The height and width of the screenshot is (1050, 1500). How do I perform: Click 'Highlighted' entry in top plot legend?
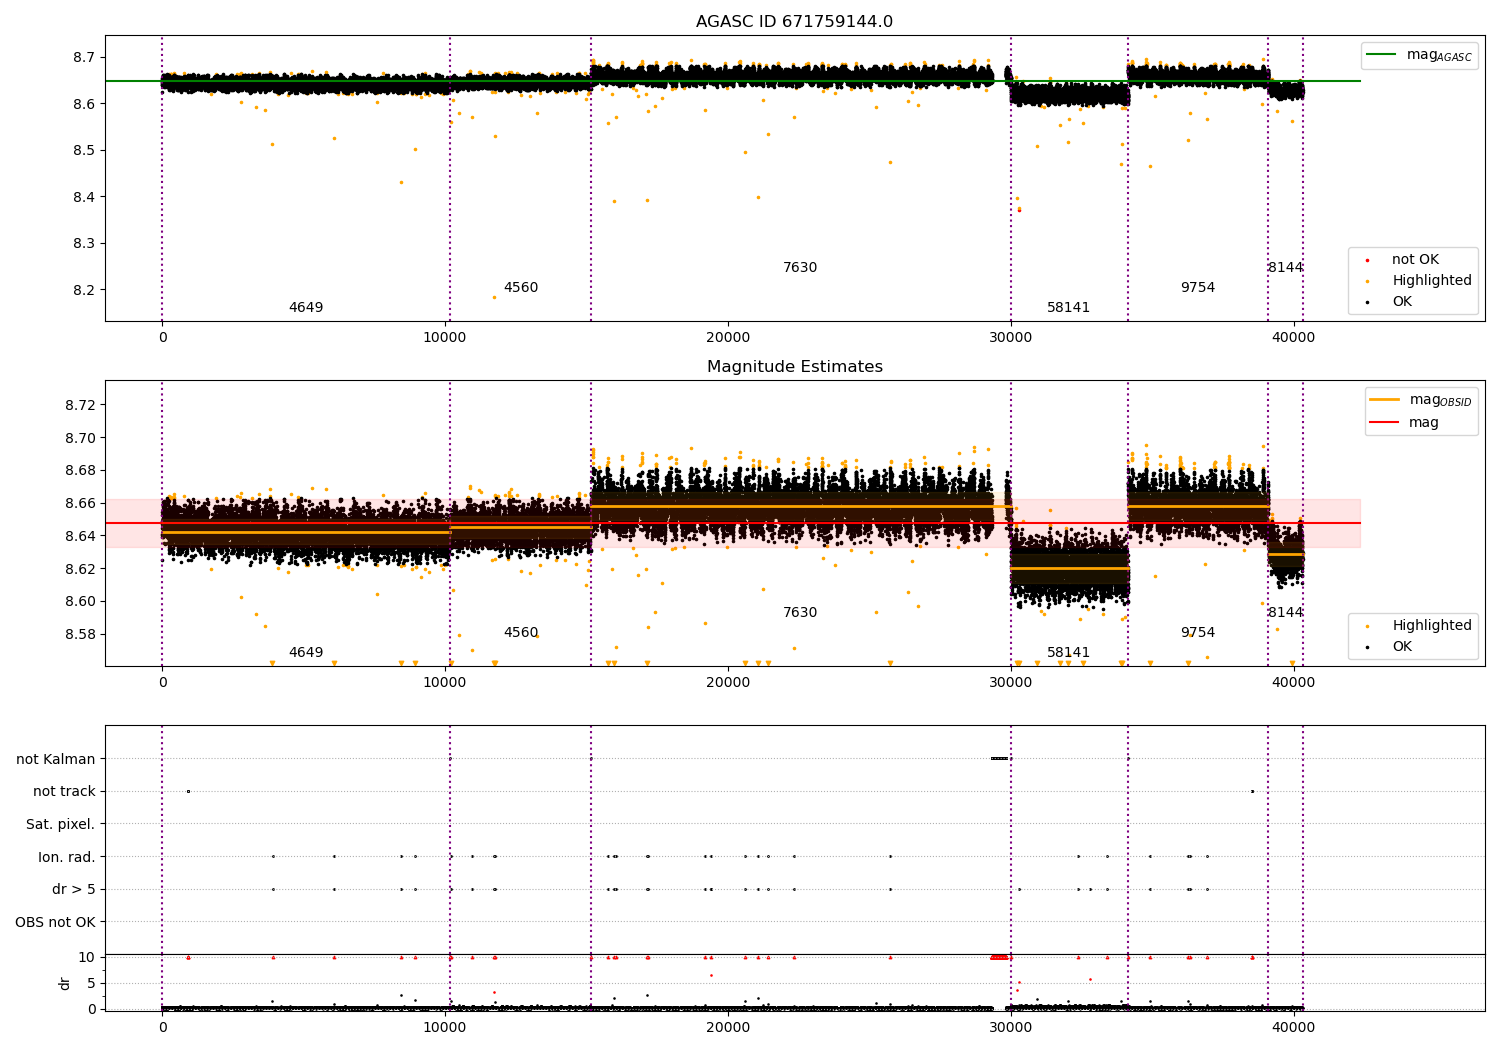click(1432, 281)
